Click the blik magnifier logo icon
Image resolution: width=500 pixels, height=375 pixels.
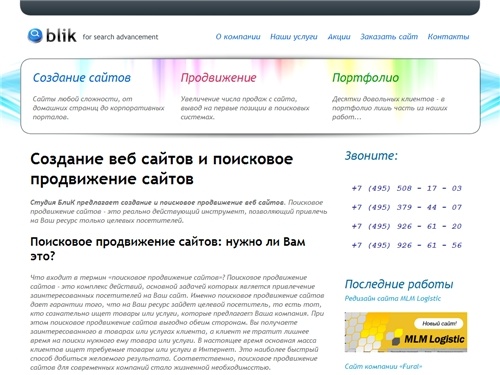pos(35,35)
